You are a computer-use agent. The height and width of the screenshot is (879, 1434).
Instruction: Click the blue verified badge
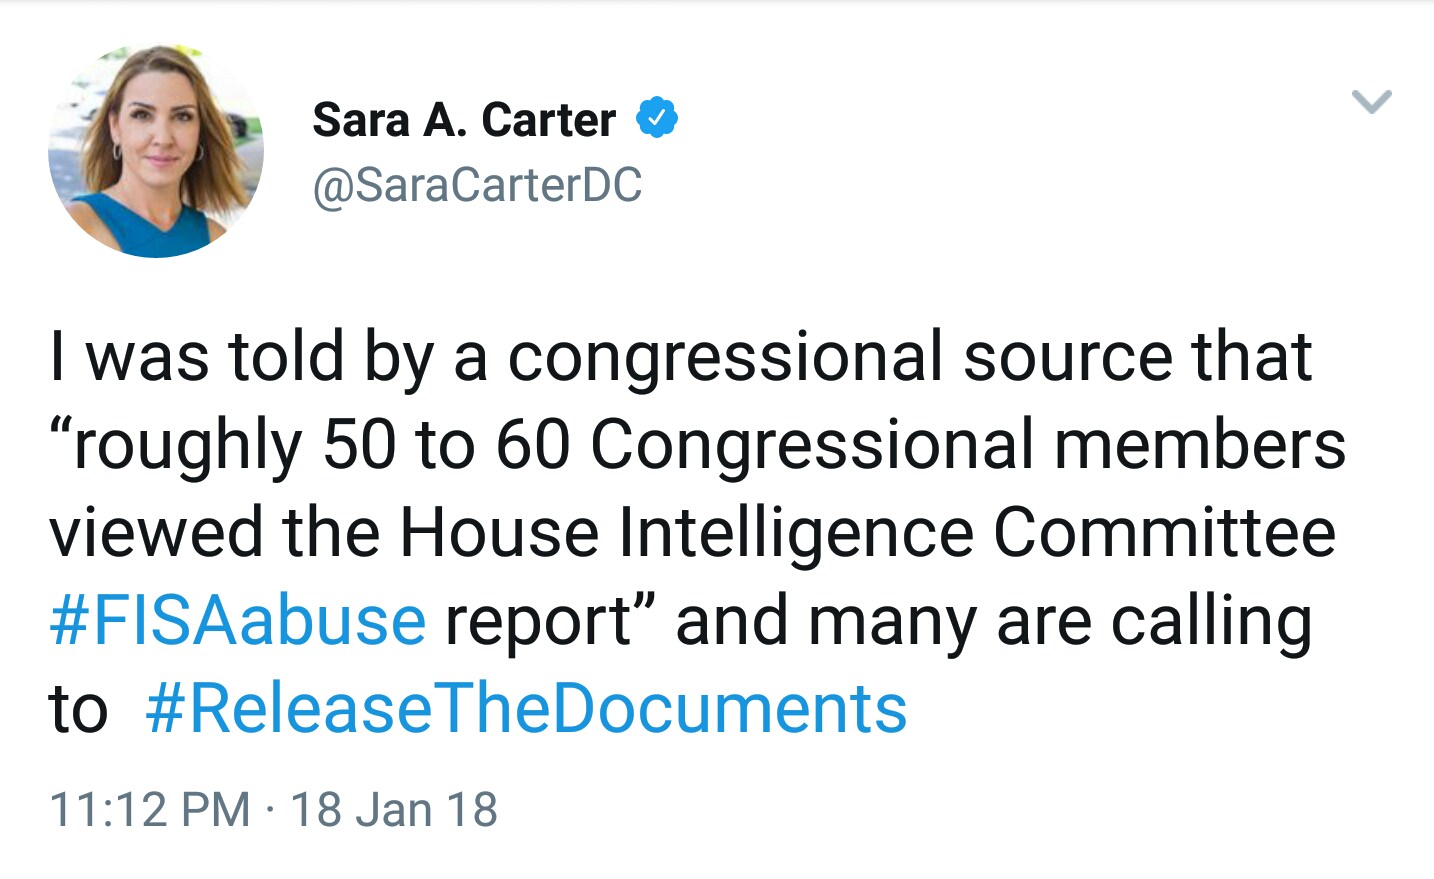[x=657, y=119]
